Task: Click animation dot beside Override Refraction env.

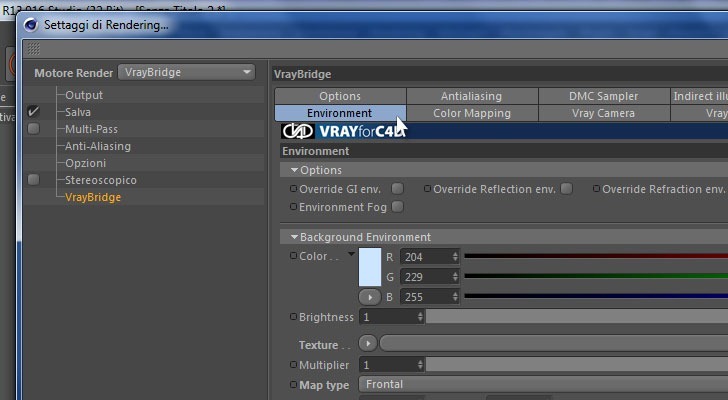Action: coord(596,189)
